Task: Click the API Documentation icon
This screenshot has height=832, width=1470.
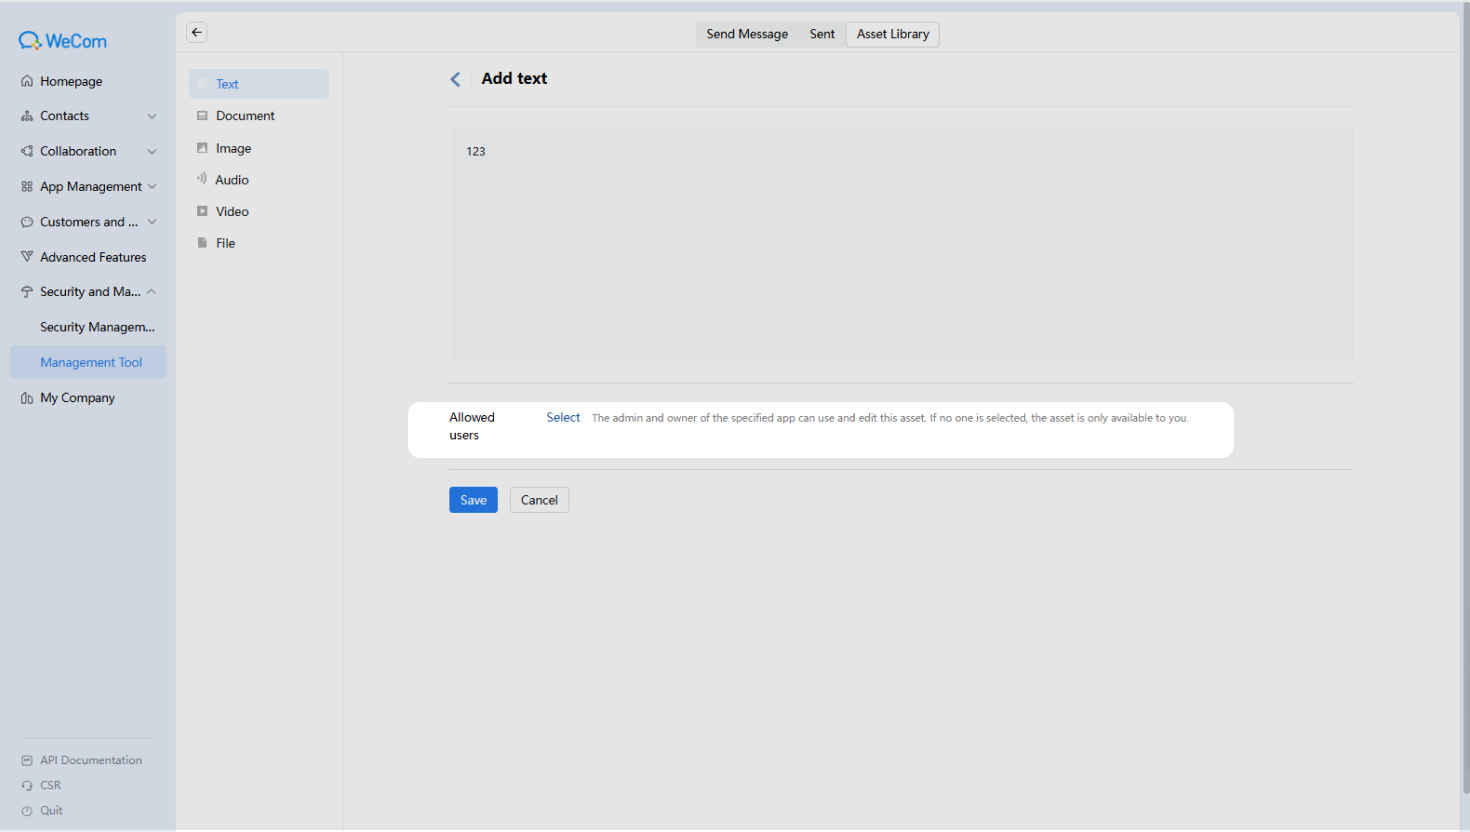Action: pyautogui.click(x=27, y=760)
